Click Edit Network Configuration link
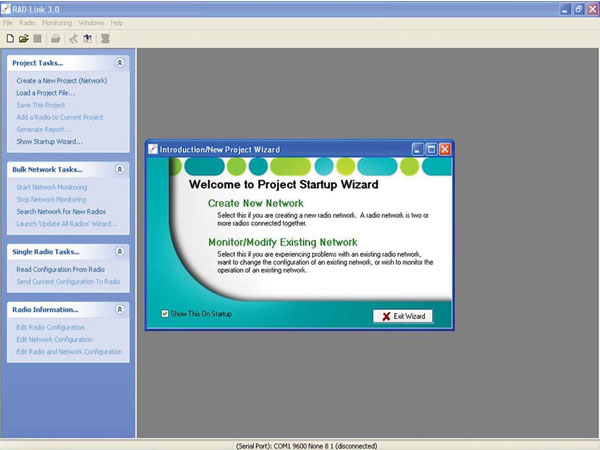The image size is (600, 450). (x=54, y=339)
